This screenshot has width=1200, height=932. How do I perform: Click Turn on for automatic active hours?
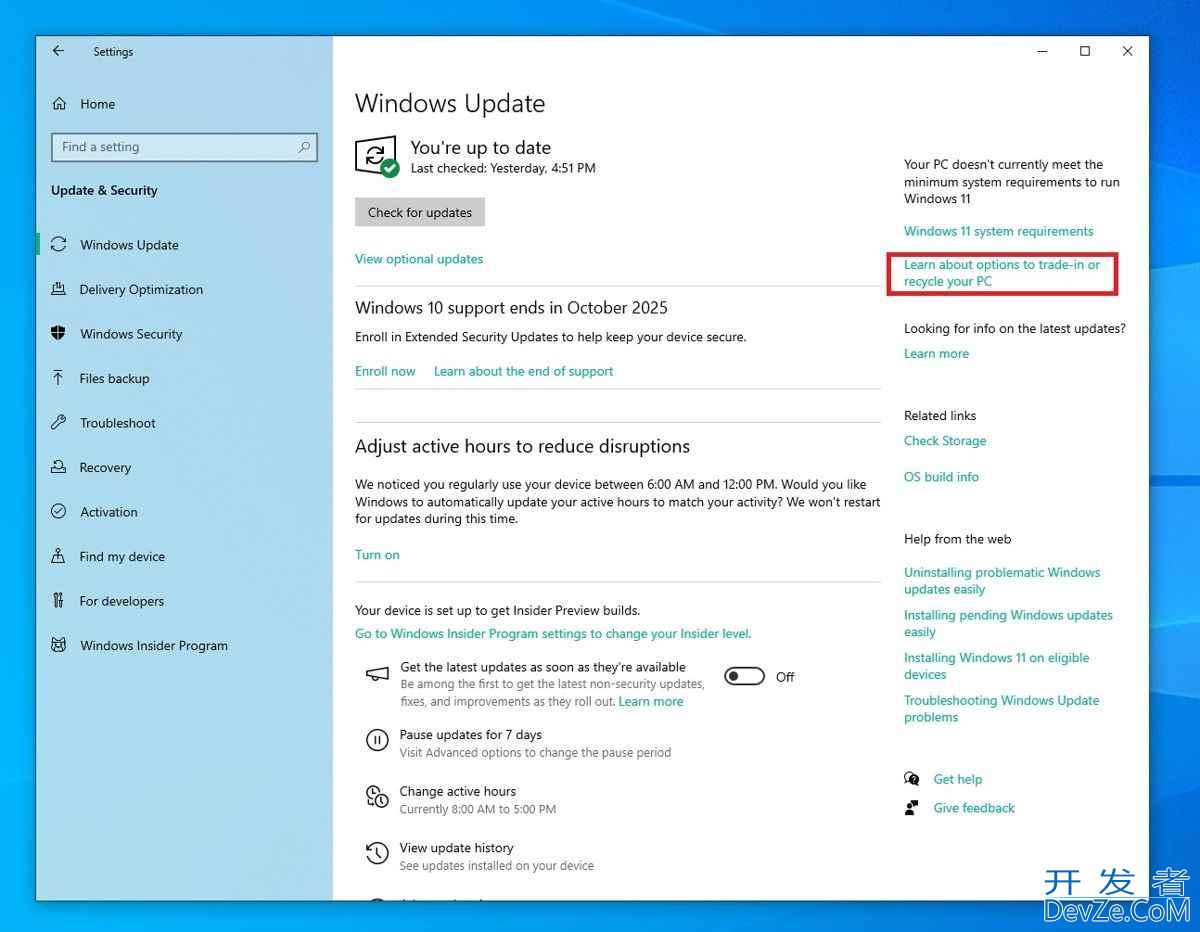click(377, 555)
